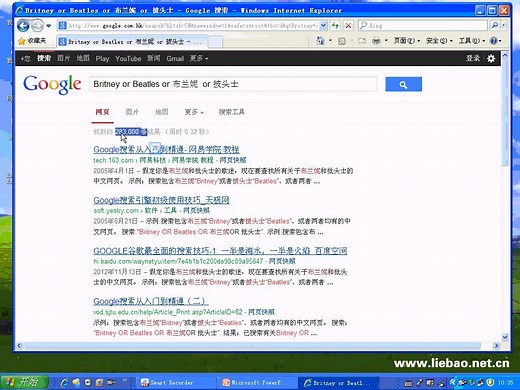This screenshot has height=390, width=520.
Task: Open 搜索工具 search tools
Action: click(232, 112)
